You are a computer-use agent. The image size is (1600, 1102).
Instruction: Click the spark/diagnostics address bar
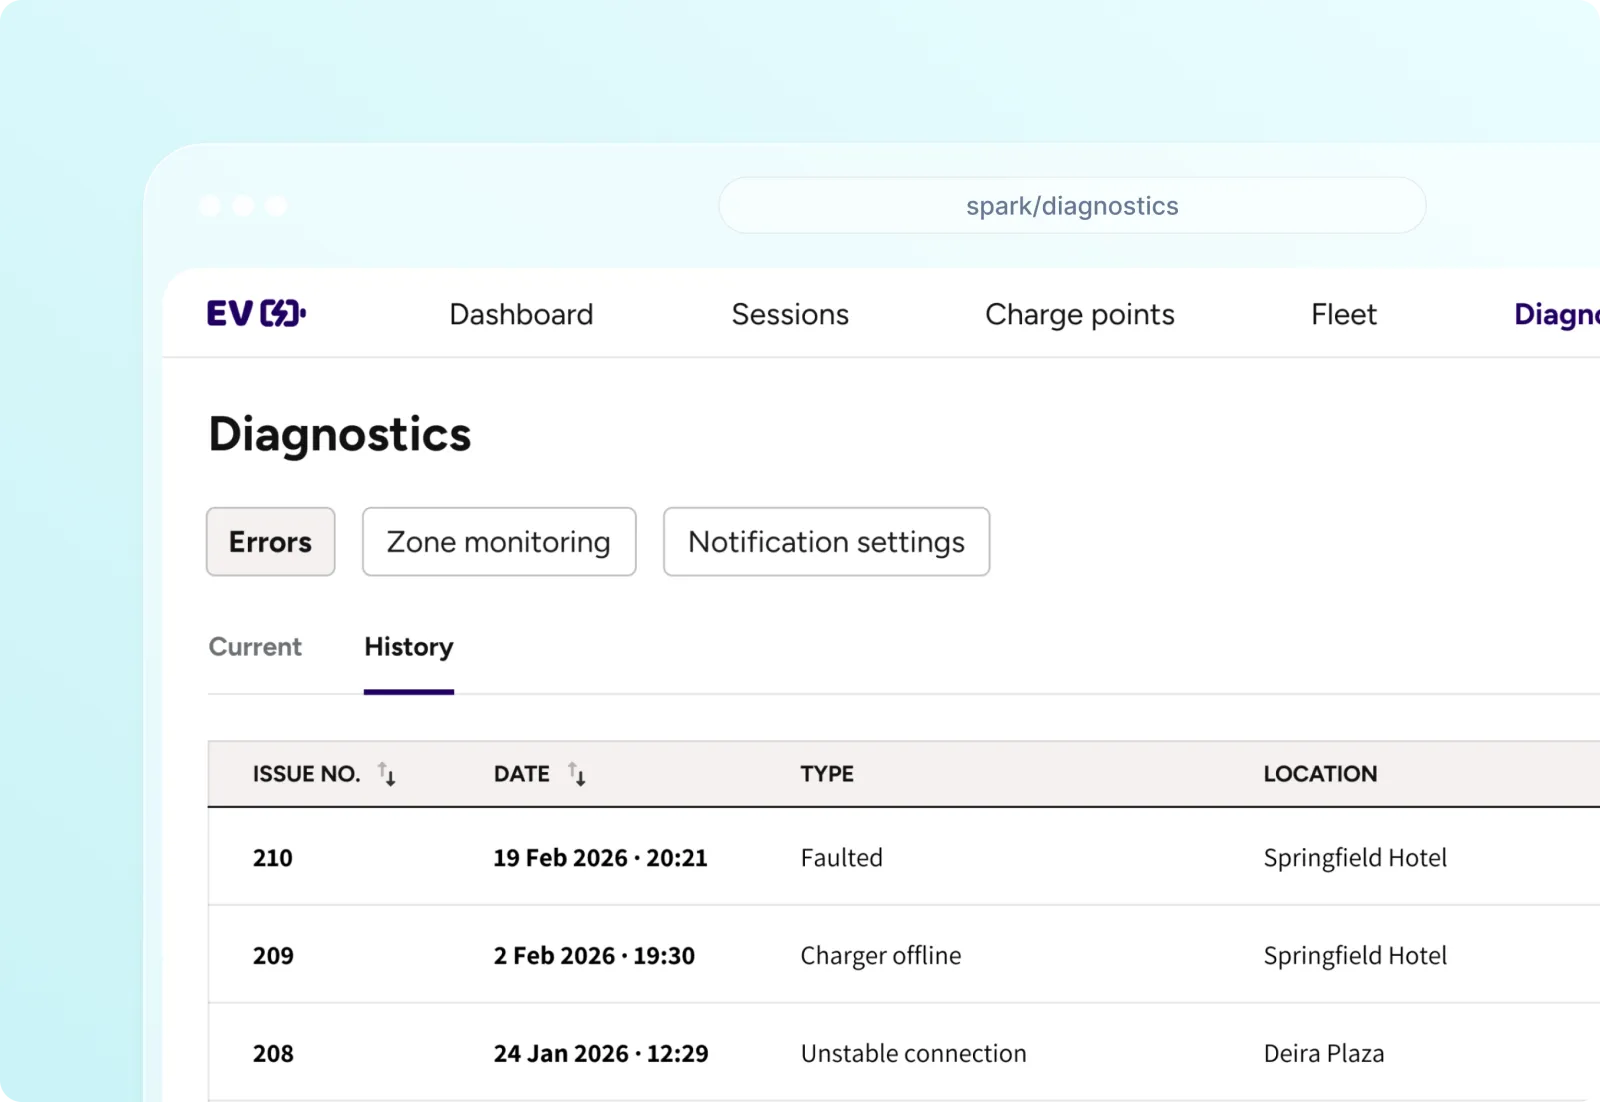point(1071,206)
